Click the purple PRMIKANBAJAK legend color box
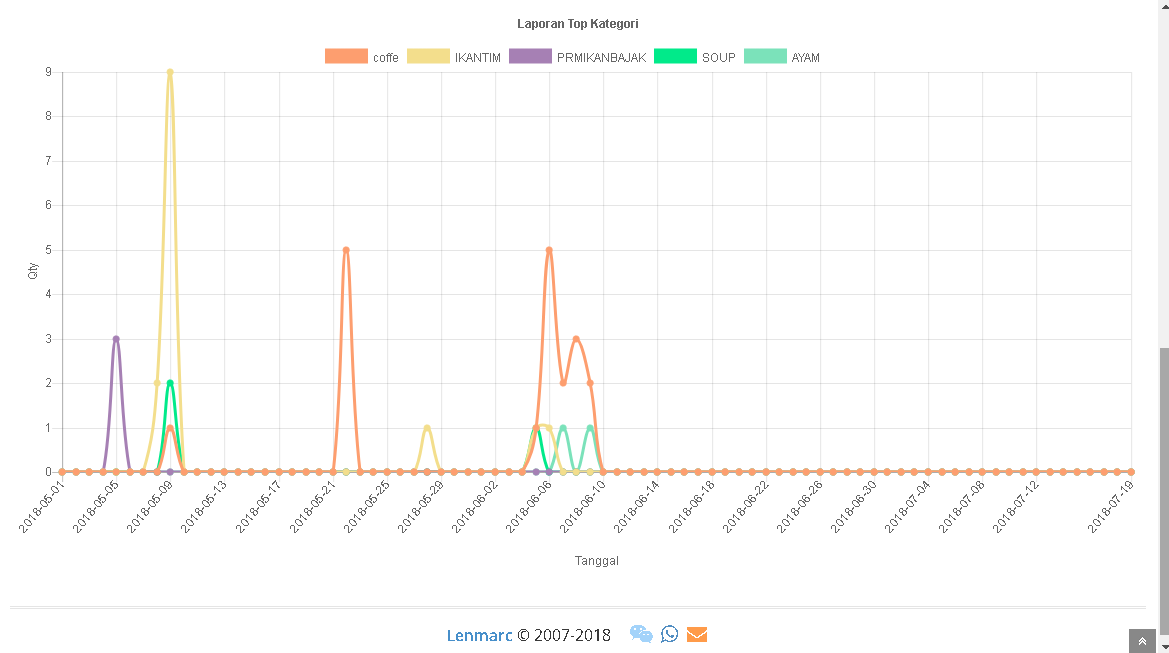Viewport: 1169px width, 653px height. 530,57
